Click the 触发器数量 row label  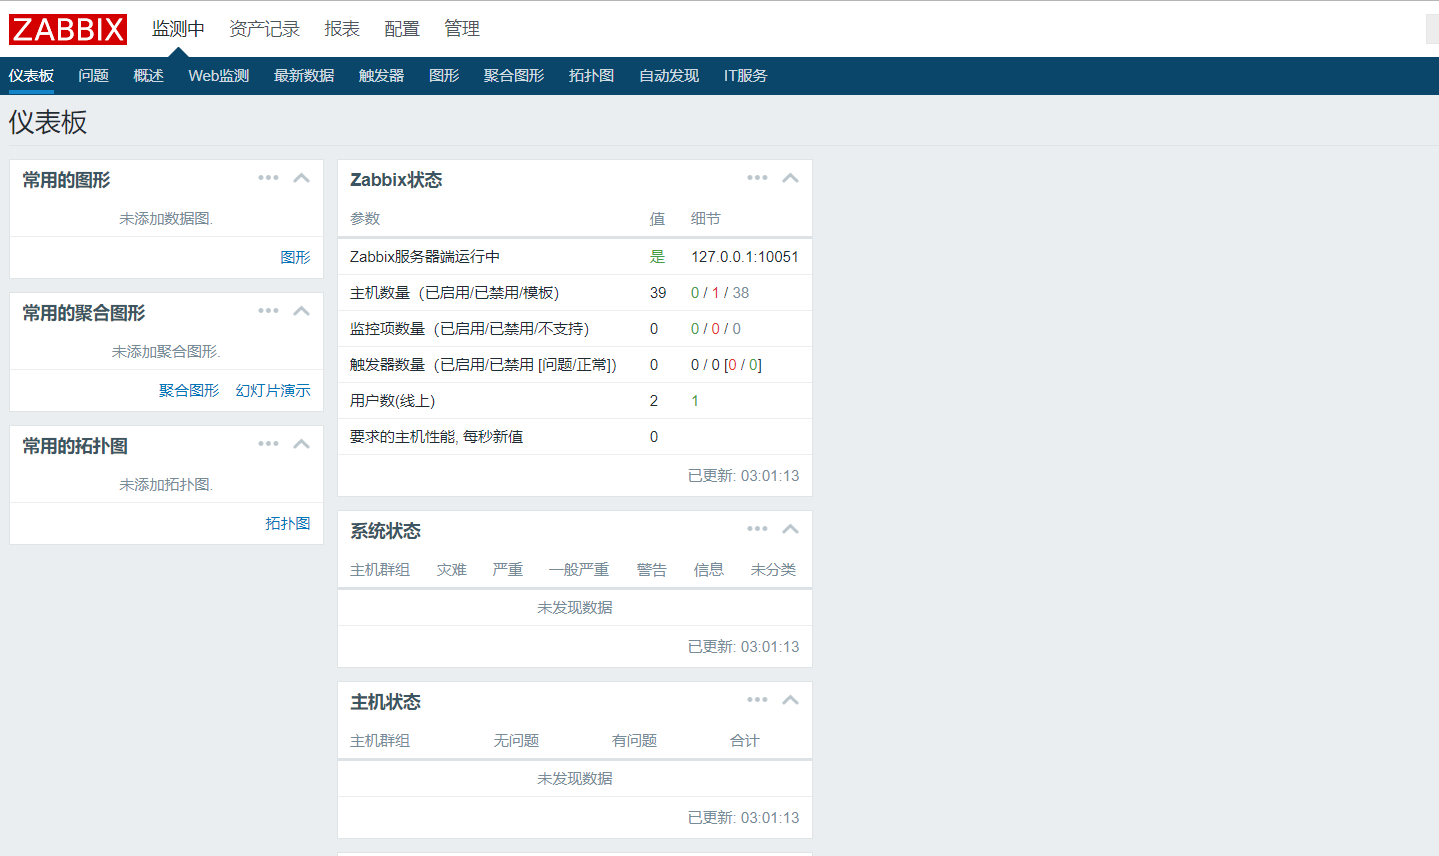tap(483, 365)
